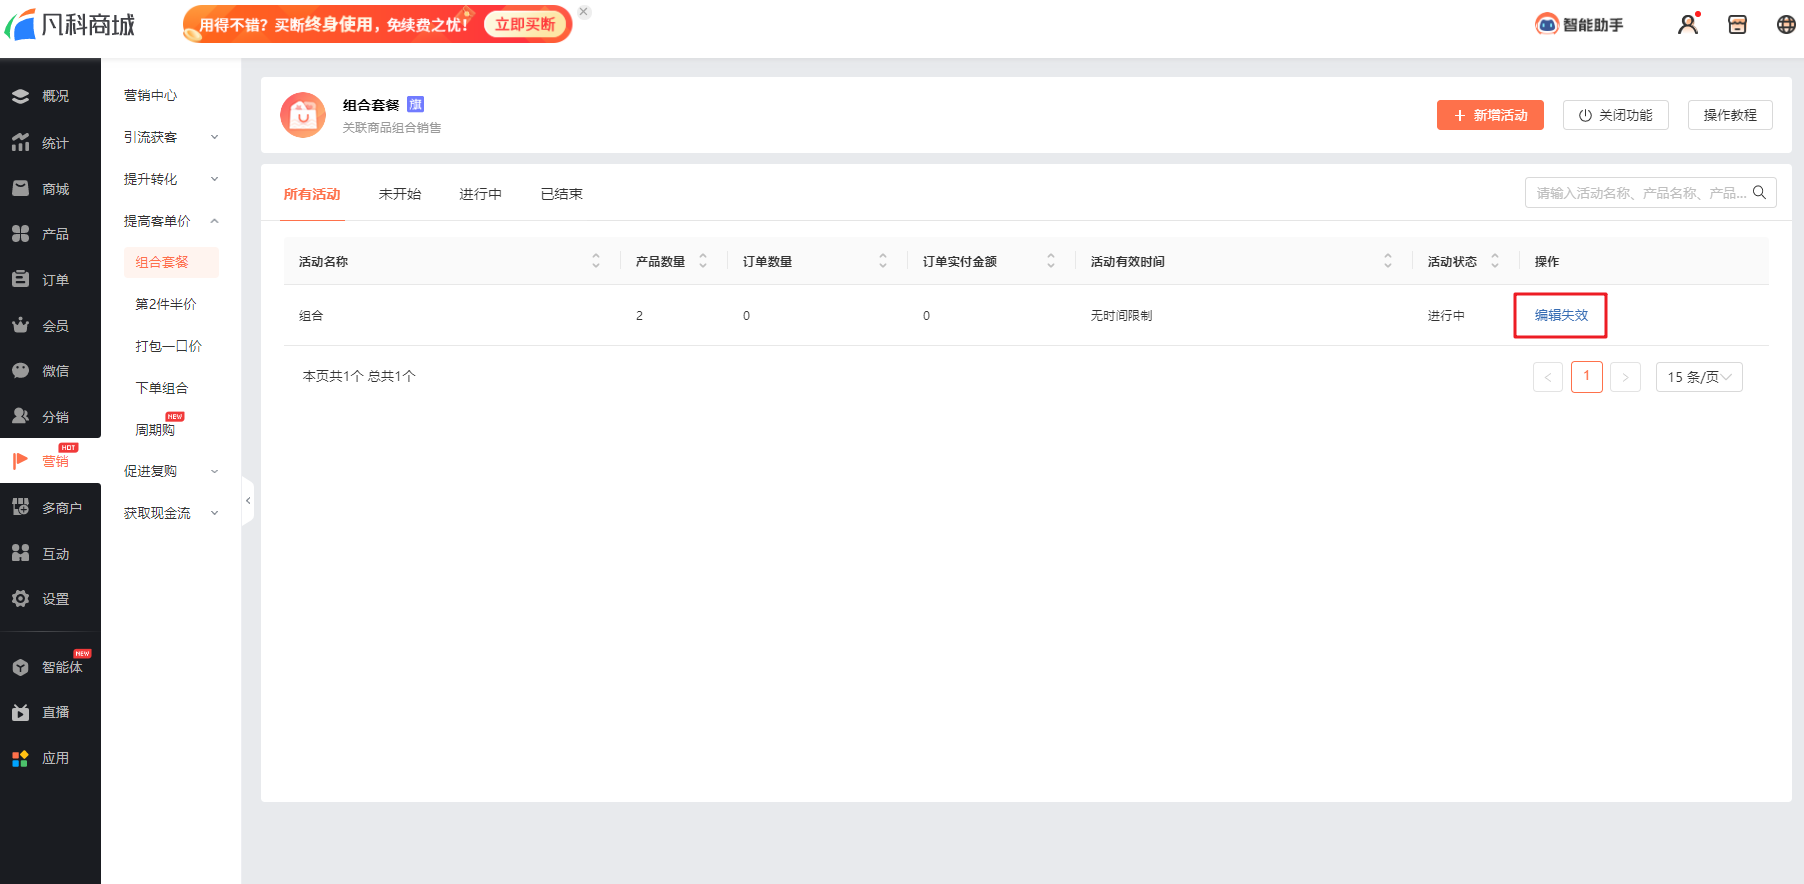Open the 智能助手 smart assistant
This screenshot has height=884, width=1804.
[1580, 25]
